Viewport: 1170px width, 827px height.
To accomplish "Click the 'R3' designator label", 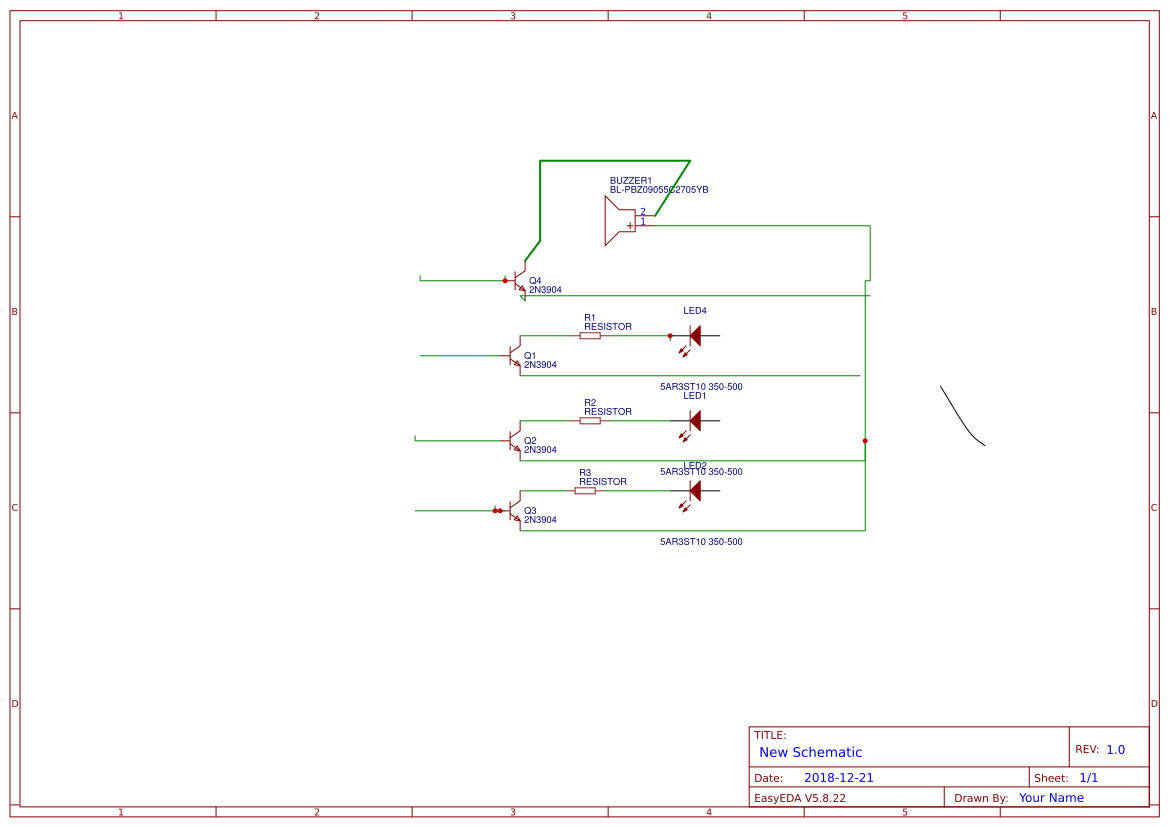I will tap(585, 473).
